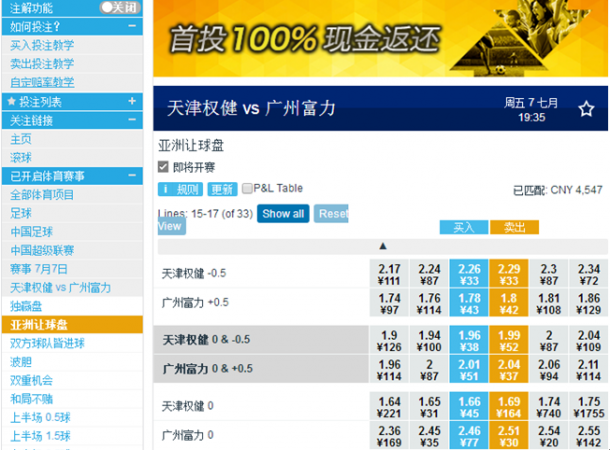Click the 2.34 ¥72 odds cell
This screenshot has width=610, height=450.
tap(588, 274)
